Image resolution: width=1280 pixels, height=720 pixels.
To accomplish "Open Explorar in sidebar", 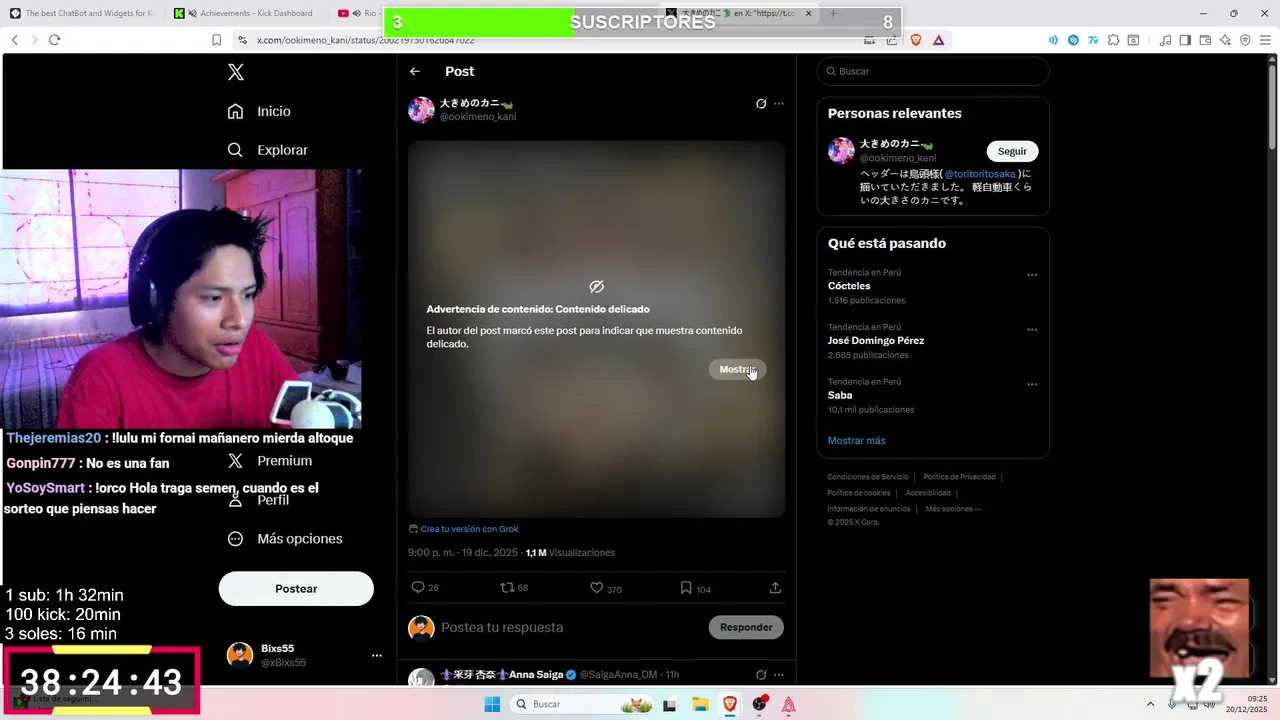I will 267,150.
